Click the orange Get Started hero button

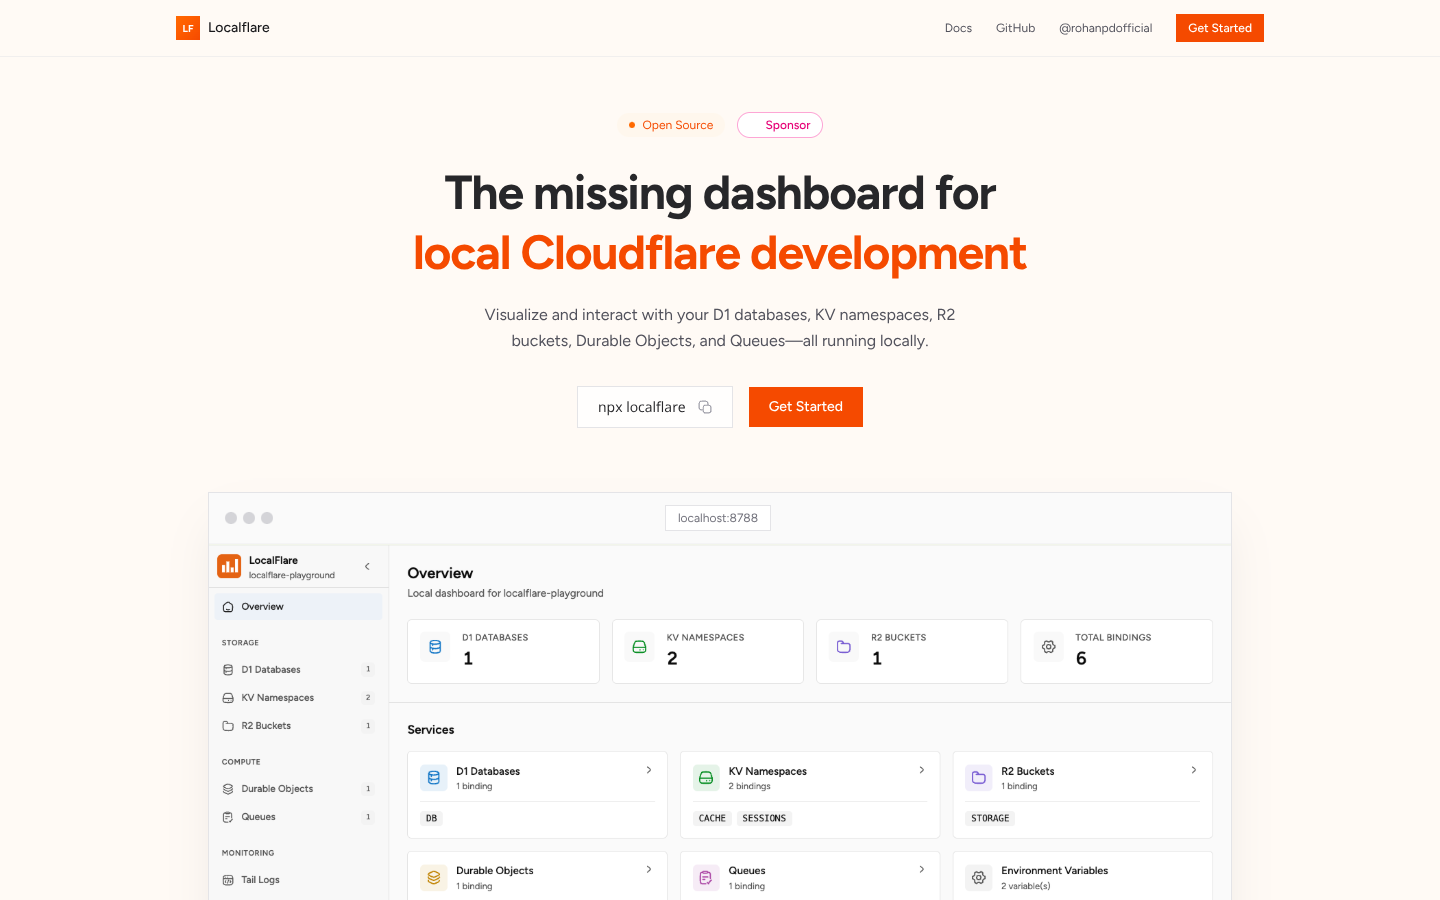805,407
